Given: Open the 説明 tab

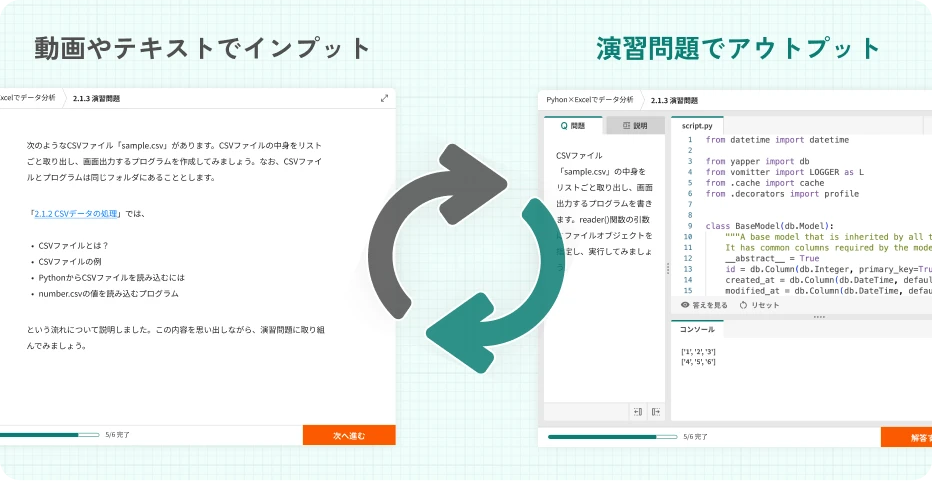Looking at the screenshot, I should click(x=634, y=126).
